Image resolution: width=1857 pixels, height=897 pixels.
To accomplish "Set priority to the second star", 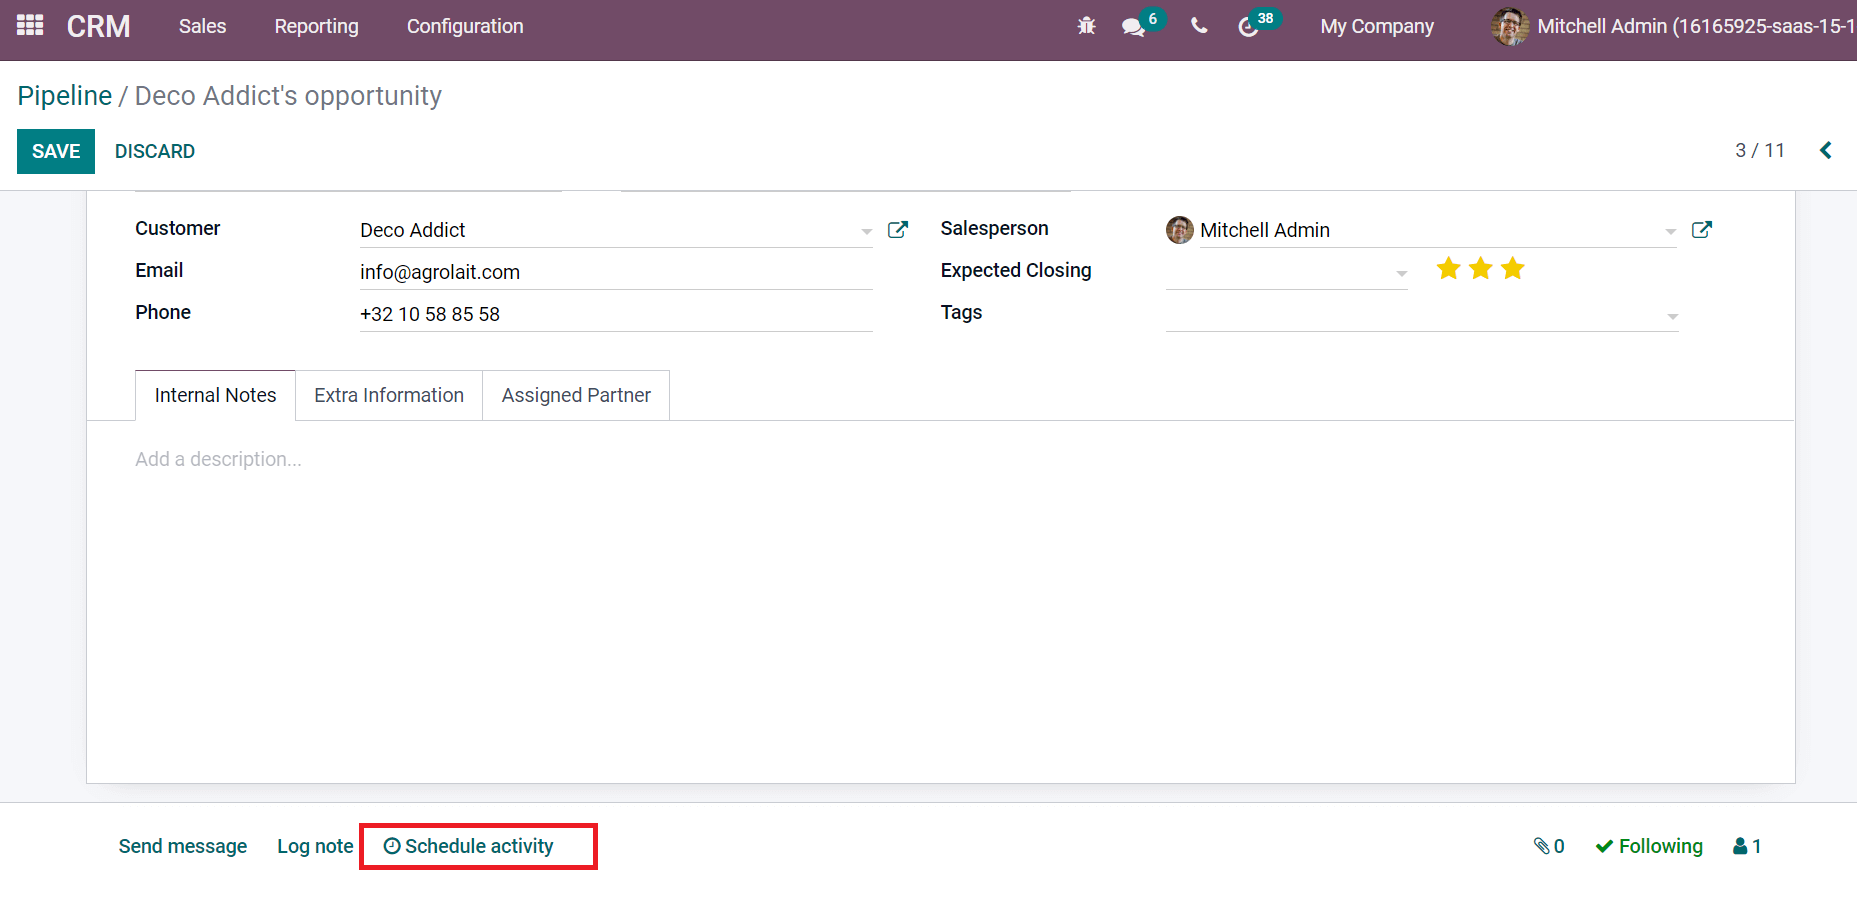I will [x=1481, y=268].
